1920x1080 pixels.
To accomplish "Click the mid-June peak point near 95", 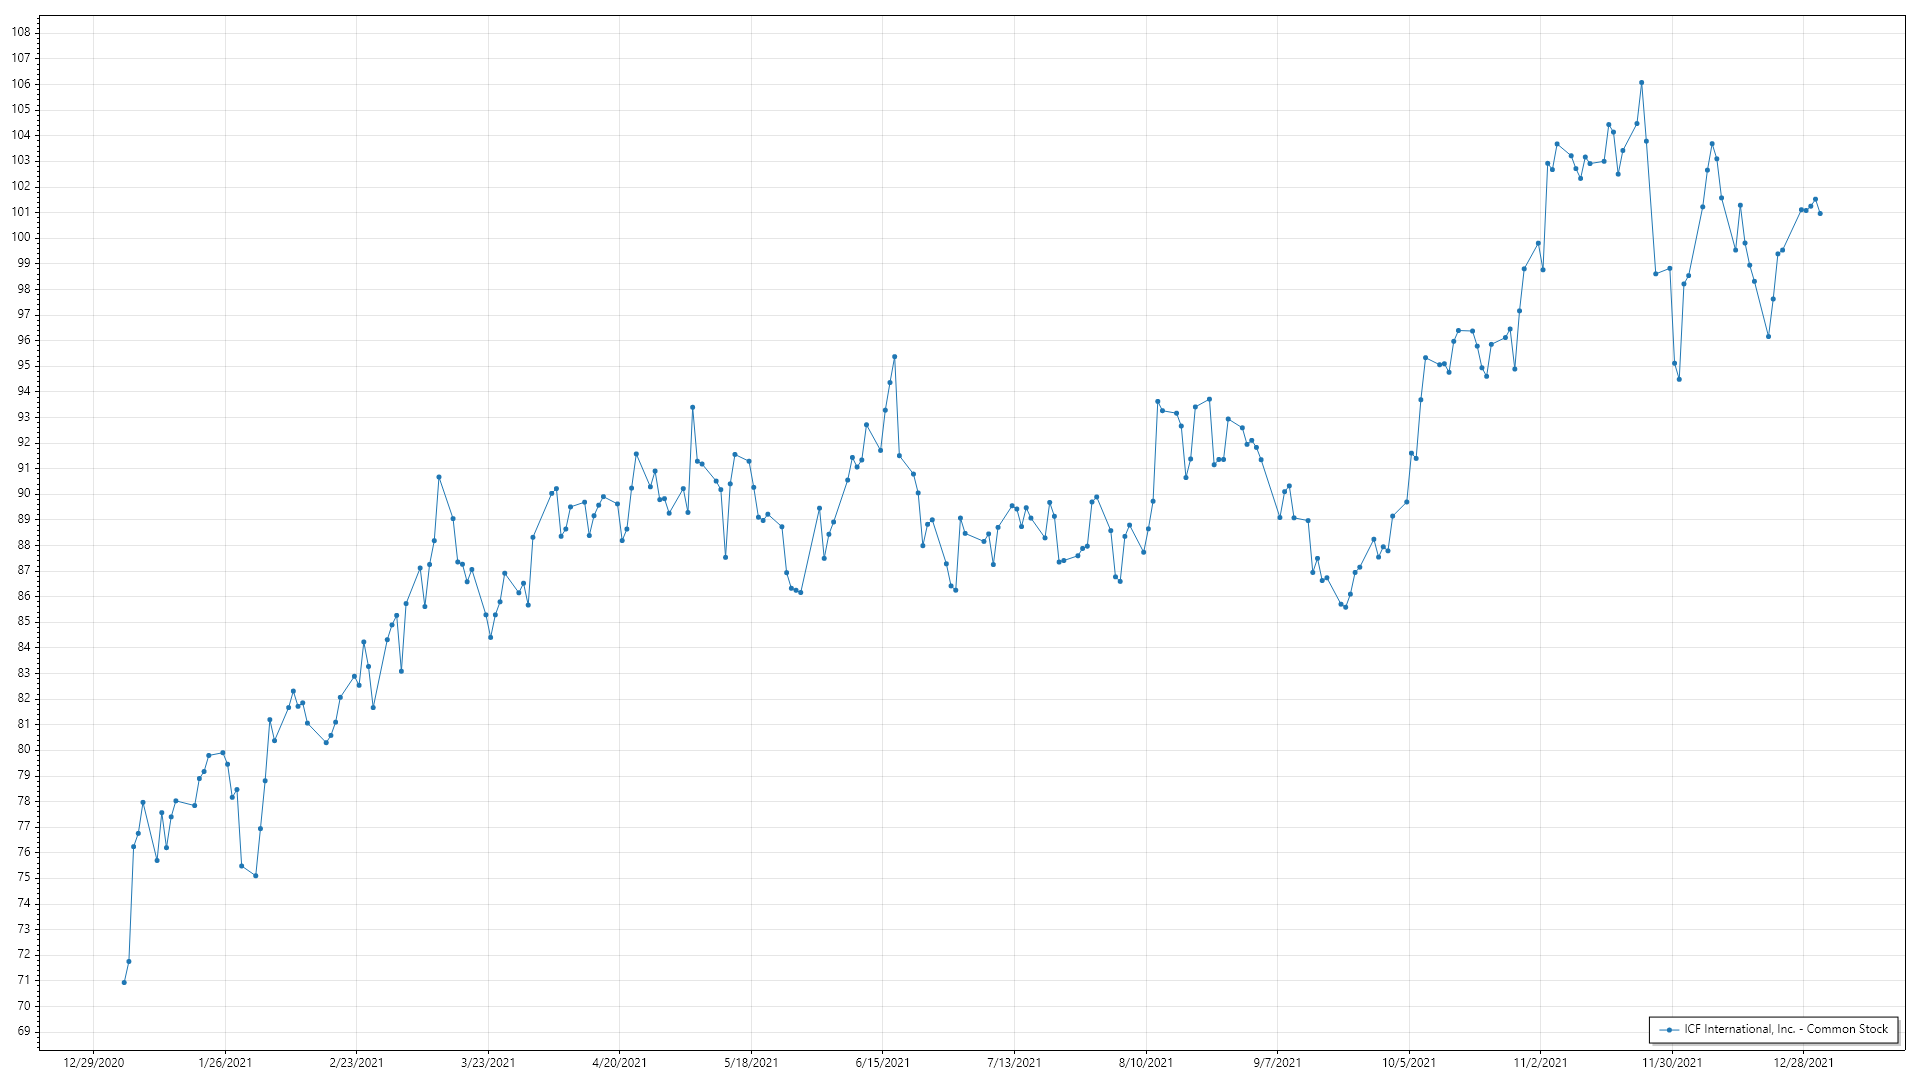I will [x=895, y=357].
